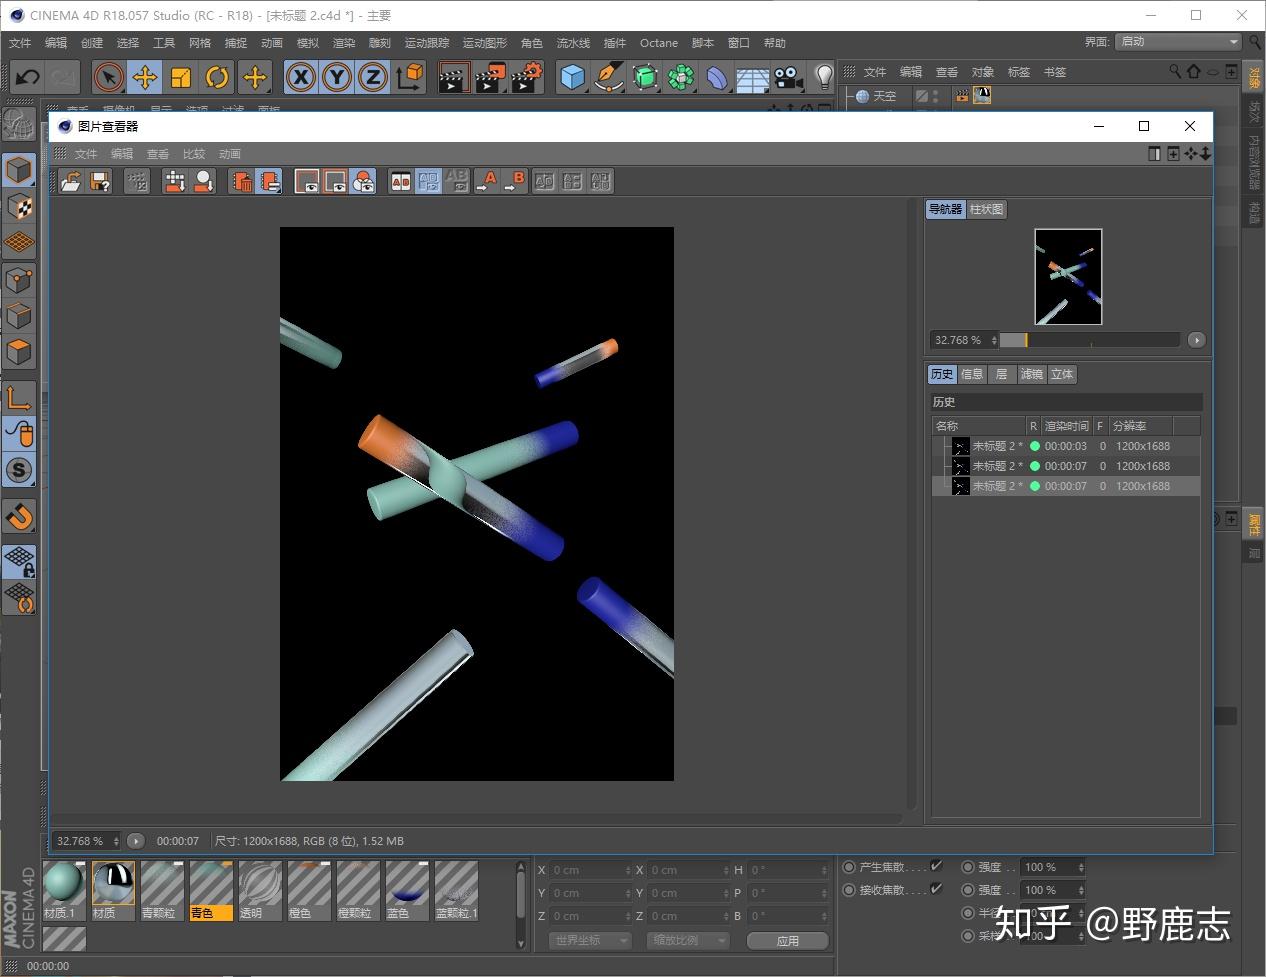Open the 缩放比例 dropdown
Screen dimensions: 1266x977
pos(688,941)
